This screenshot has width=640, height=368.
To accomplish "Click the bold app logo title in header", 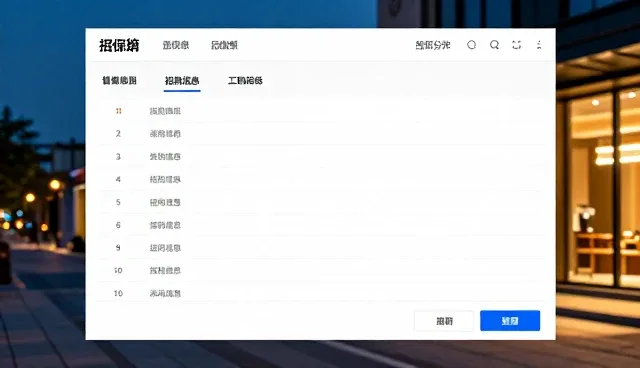I will click(x=119, y=45).
